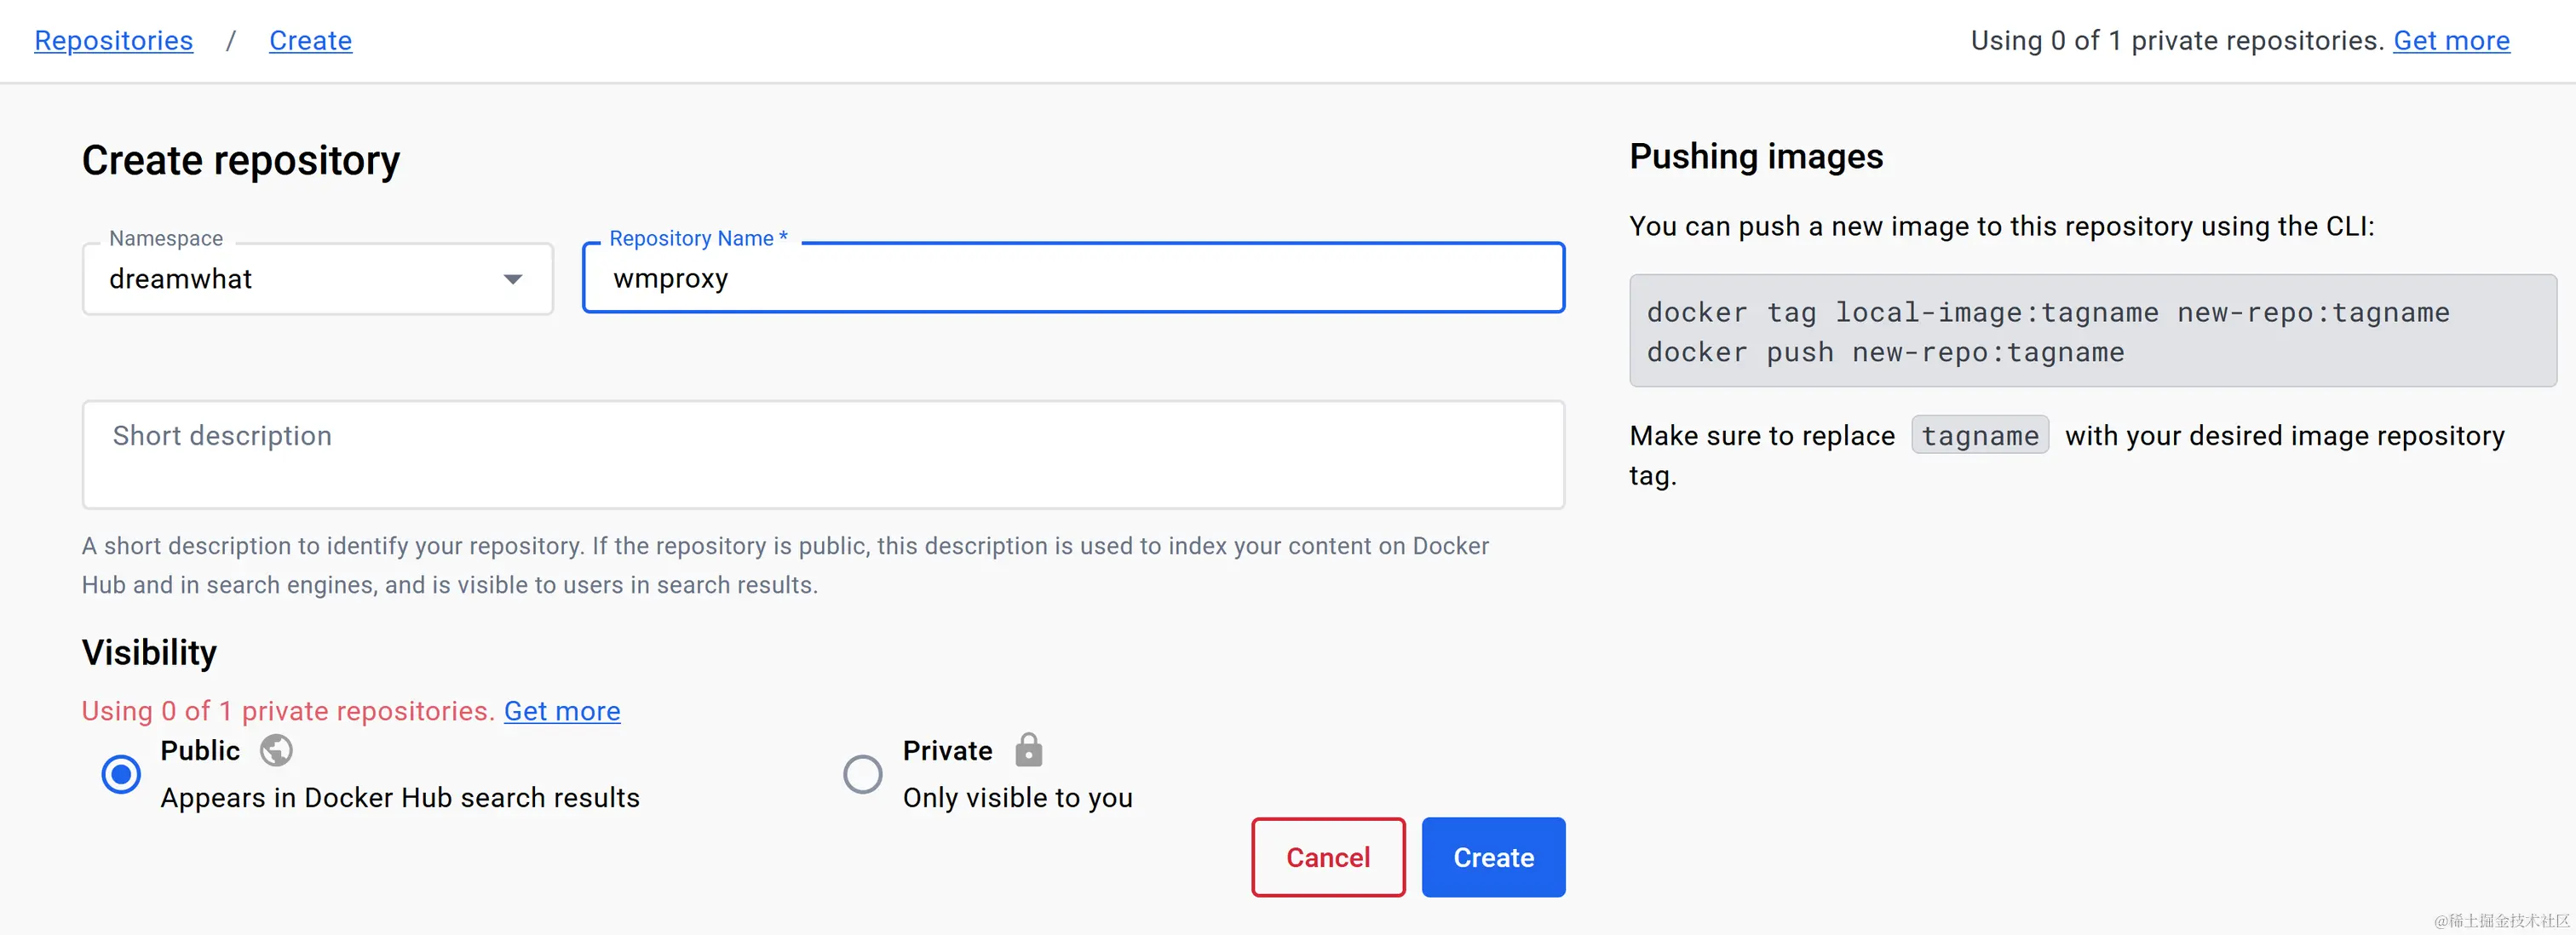
Task: Click the docker push command line
Action: pos(1885,353)
